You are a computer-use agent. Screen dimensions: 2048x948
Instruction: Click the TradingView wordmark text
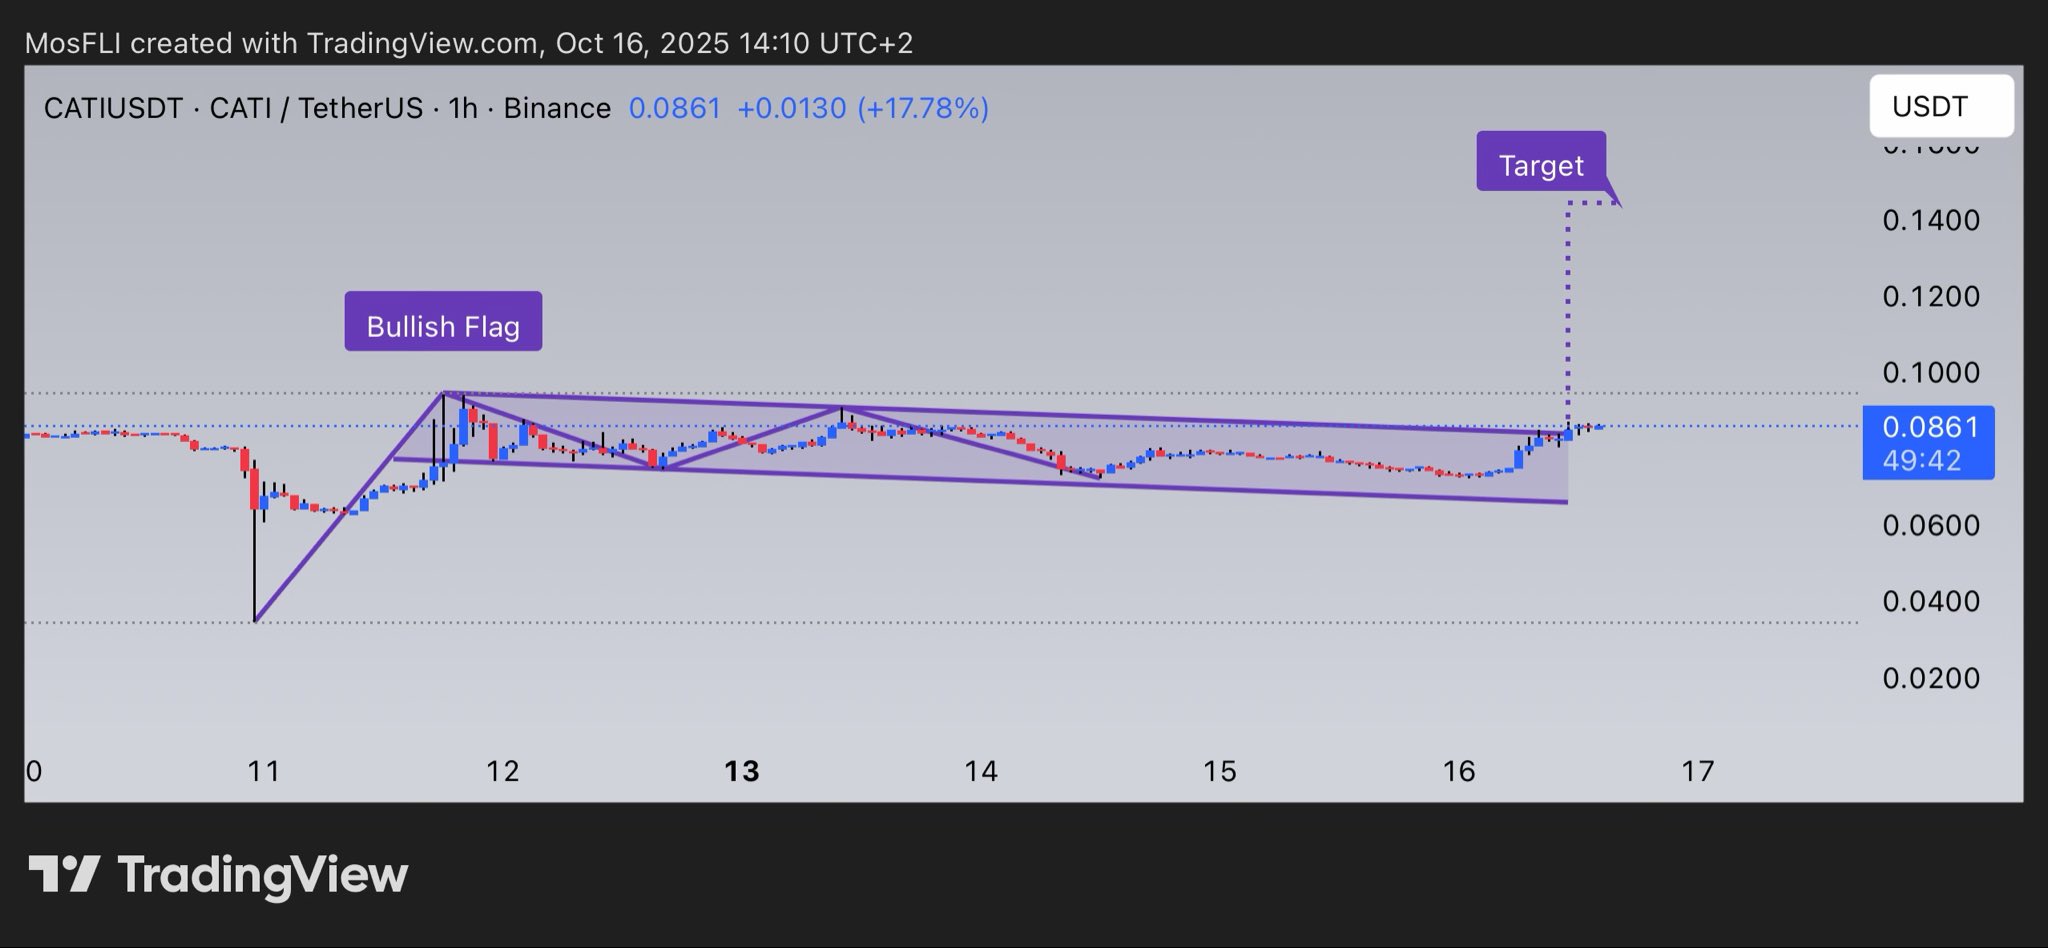click(263, 874)
